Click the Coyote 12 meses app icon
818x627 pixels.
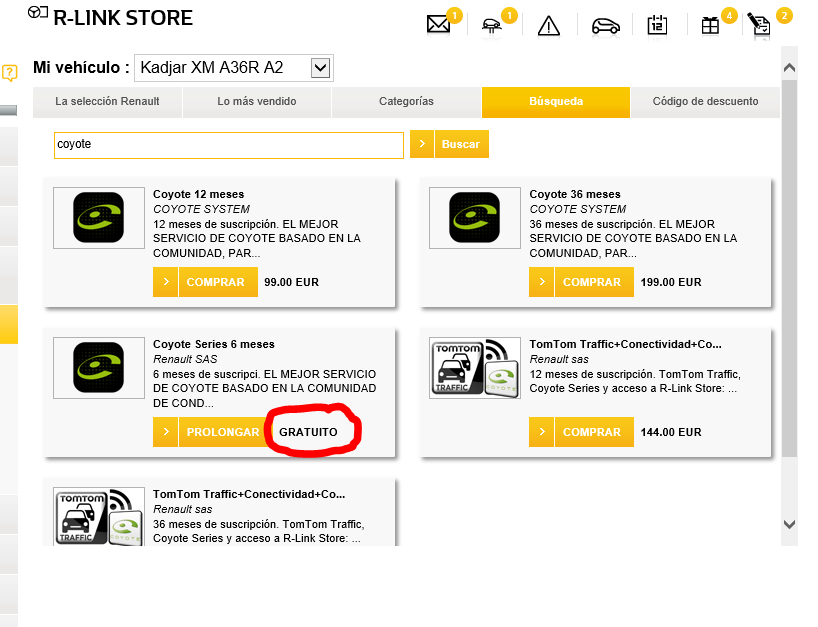coord(99,218)
